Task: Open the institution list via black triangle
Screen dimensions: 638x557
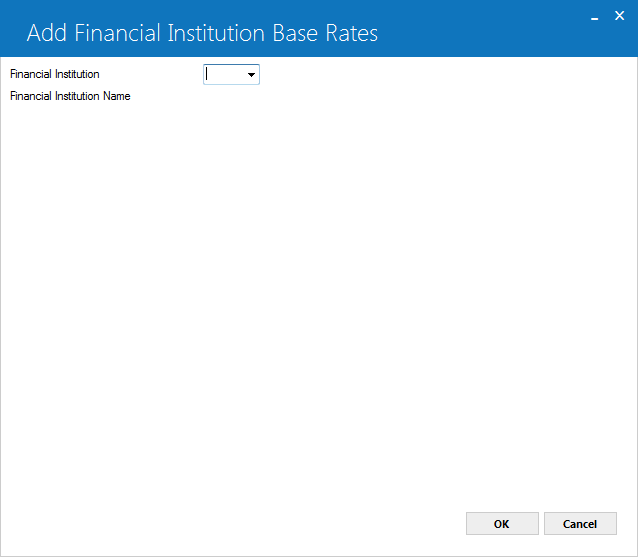Action: coord(251,75)
